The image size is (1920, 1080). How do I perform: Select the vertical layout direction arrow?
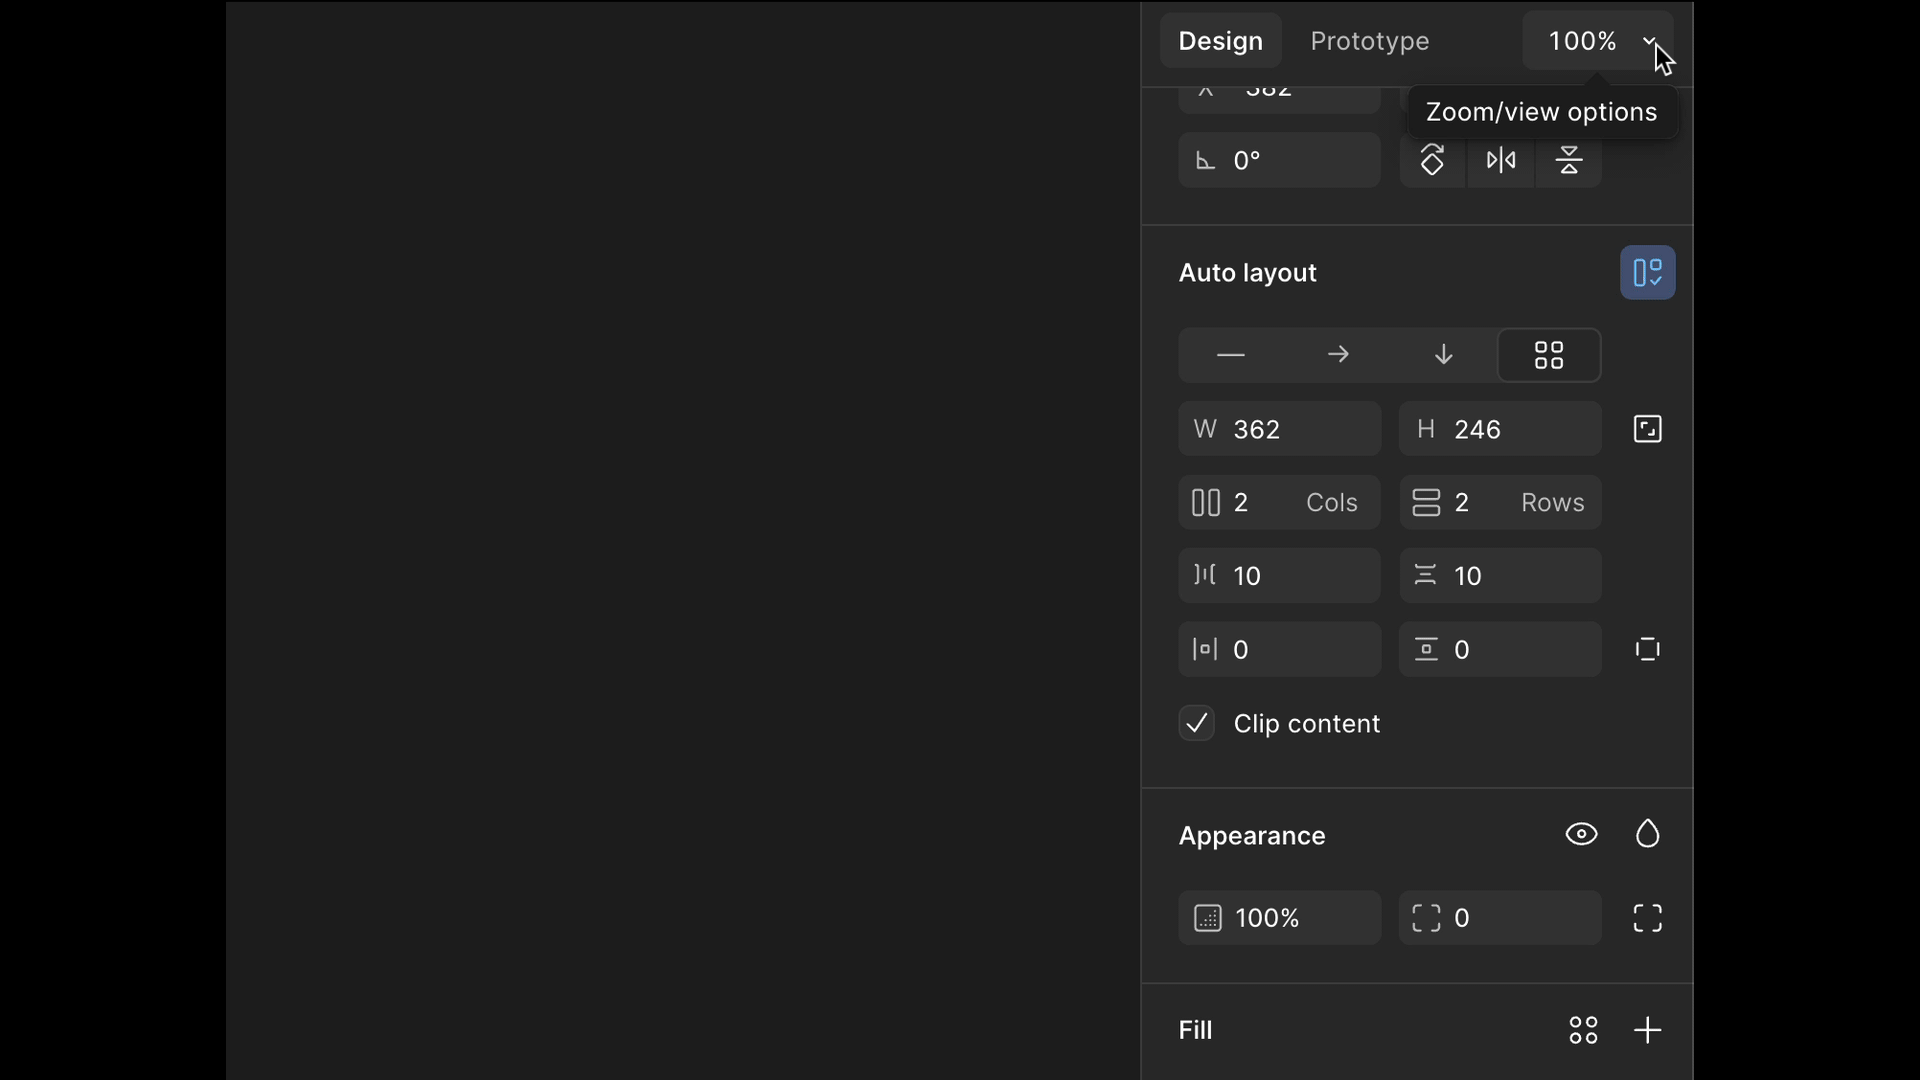[1443, 355]
